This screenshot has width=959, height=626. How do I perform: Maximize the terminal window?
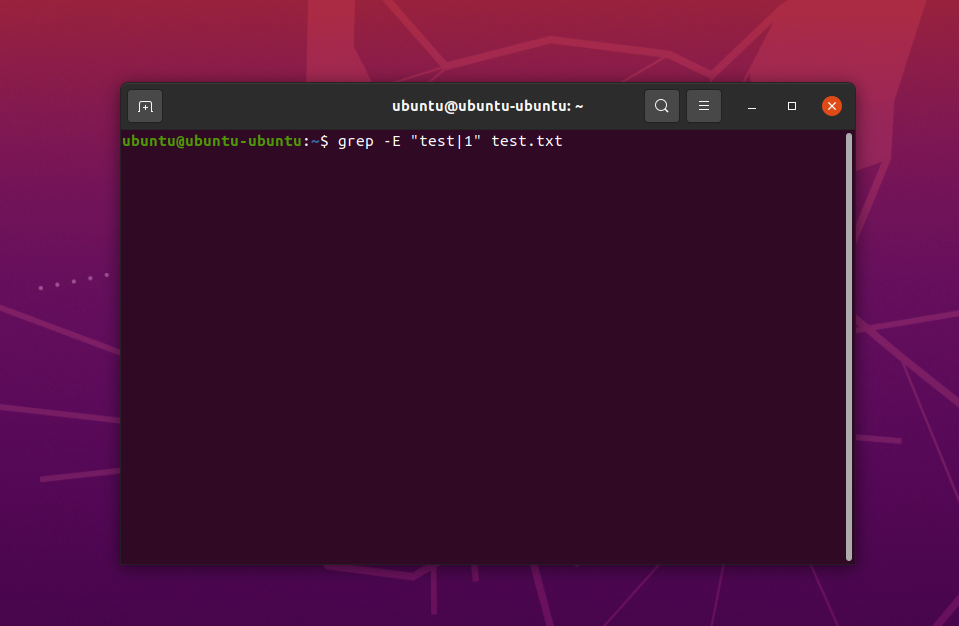pyautogui.click(x=791, y=106)
